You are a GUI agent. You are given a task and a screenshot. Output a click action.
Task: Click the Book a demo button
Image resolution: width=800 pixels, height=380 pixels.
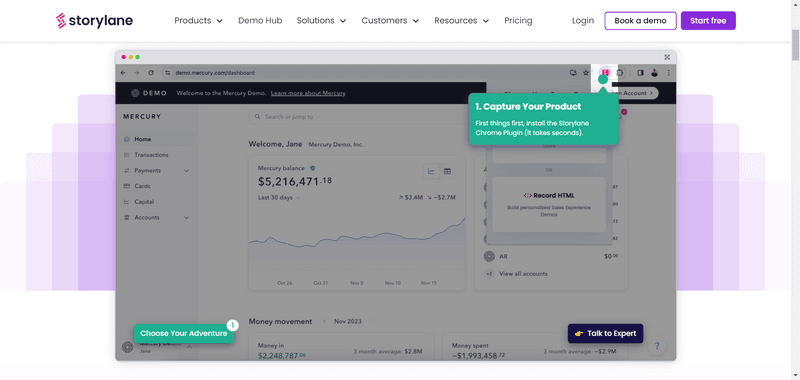[x=640, y=20]
